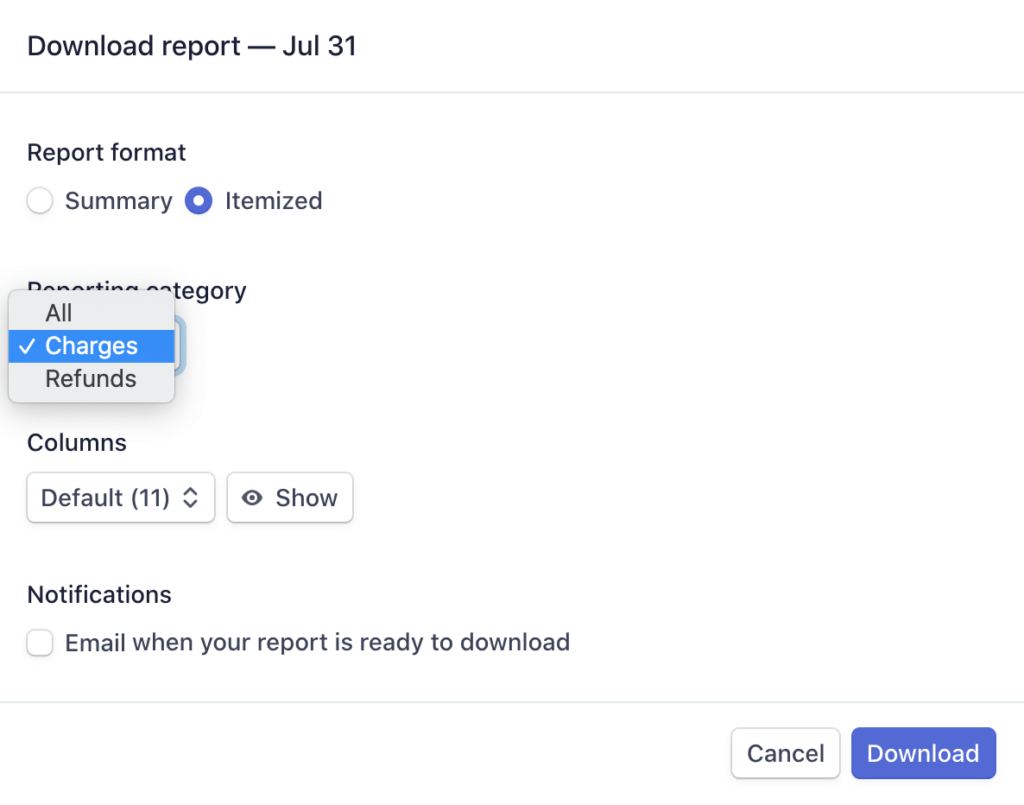
Task: Show the selected columns list
Action: click(290, 497)
